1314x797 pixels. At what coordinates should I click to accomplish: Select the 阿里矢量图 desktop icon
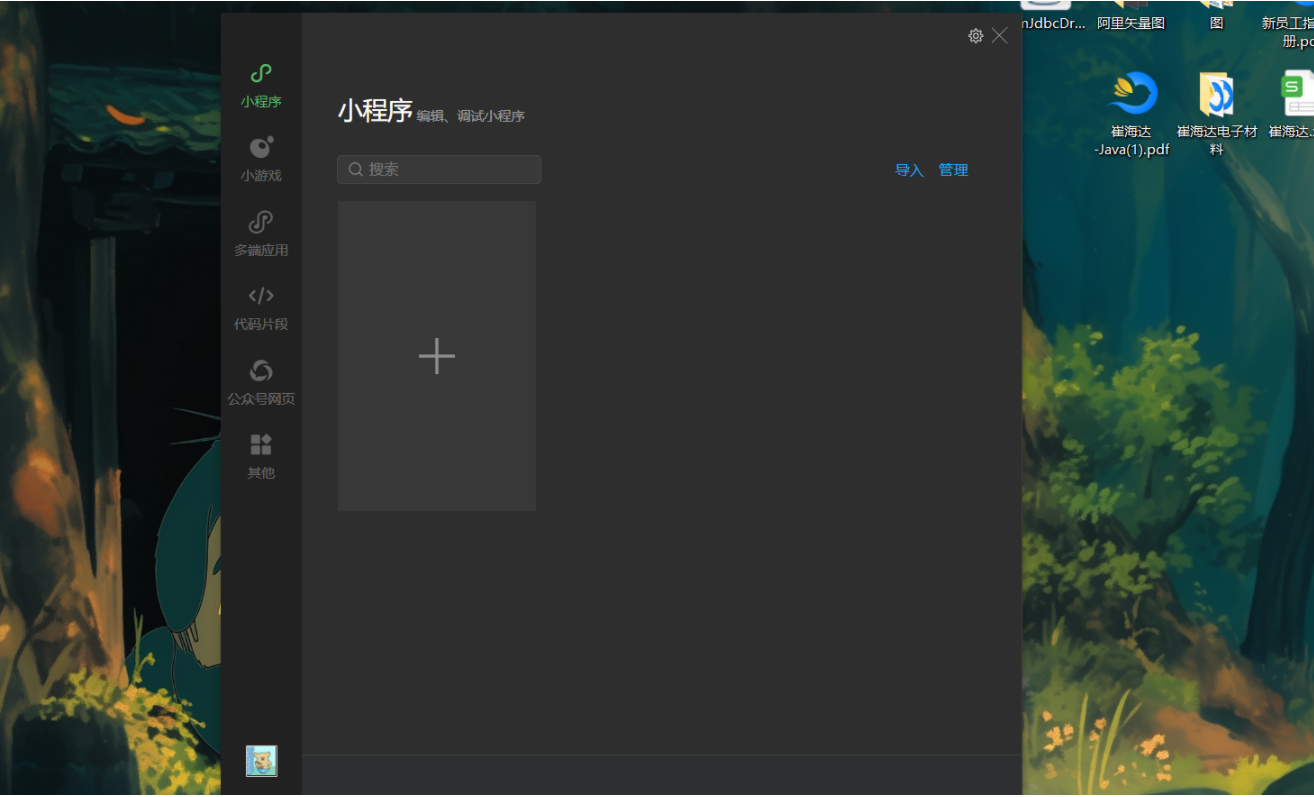tap(1131, 17)
